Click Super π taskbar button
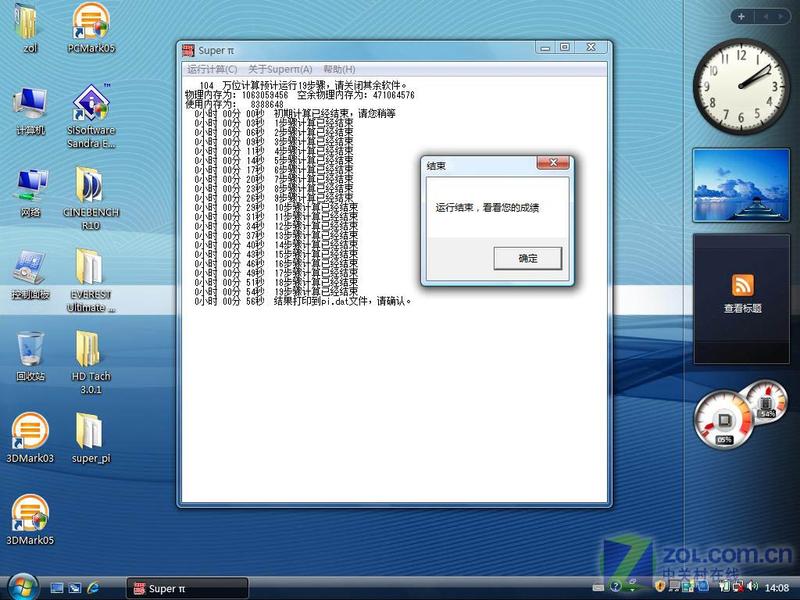This screenshot has width=800, height=600. click(187, 588)
